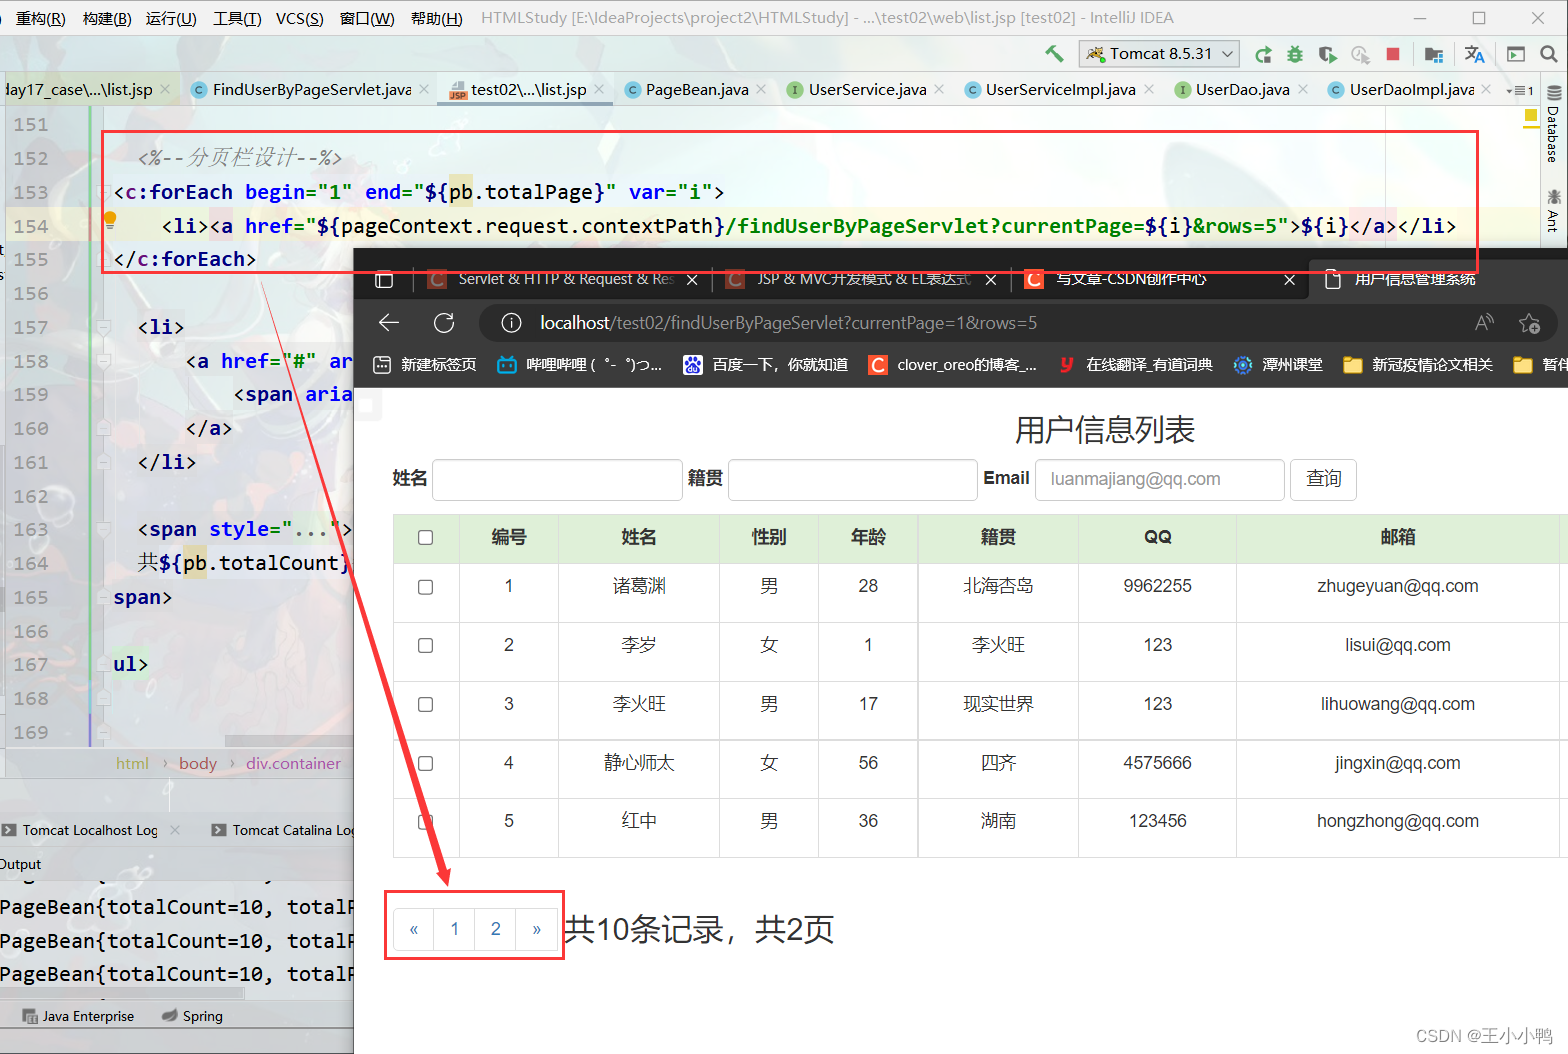Close the PageBean.java editor tab
The image size is (1568, 1054).
pyautogui.click(x=761, y=89)
